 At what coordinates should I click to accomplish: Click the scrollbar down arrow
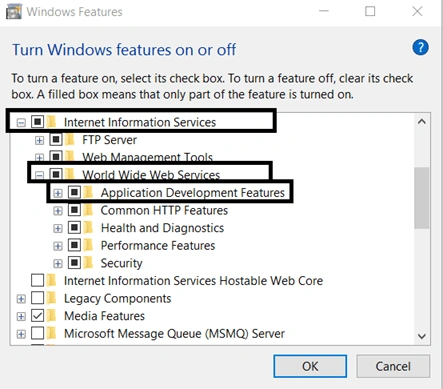(422, 336)
